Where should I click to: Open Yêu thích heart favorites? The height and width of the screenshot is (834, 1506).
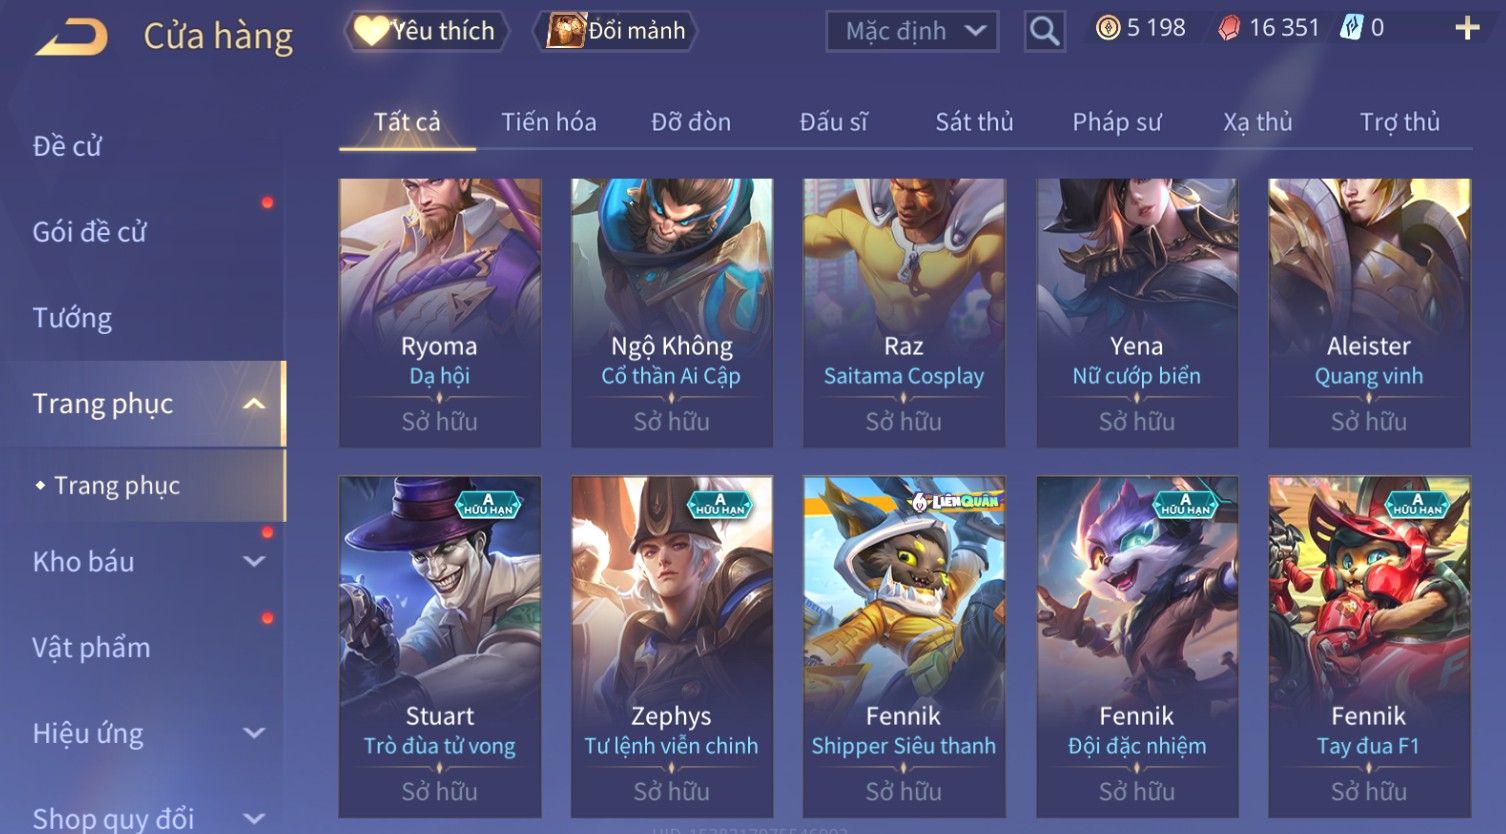[426, 31]
